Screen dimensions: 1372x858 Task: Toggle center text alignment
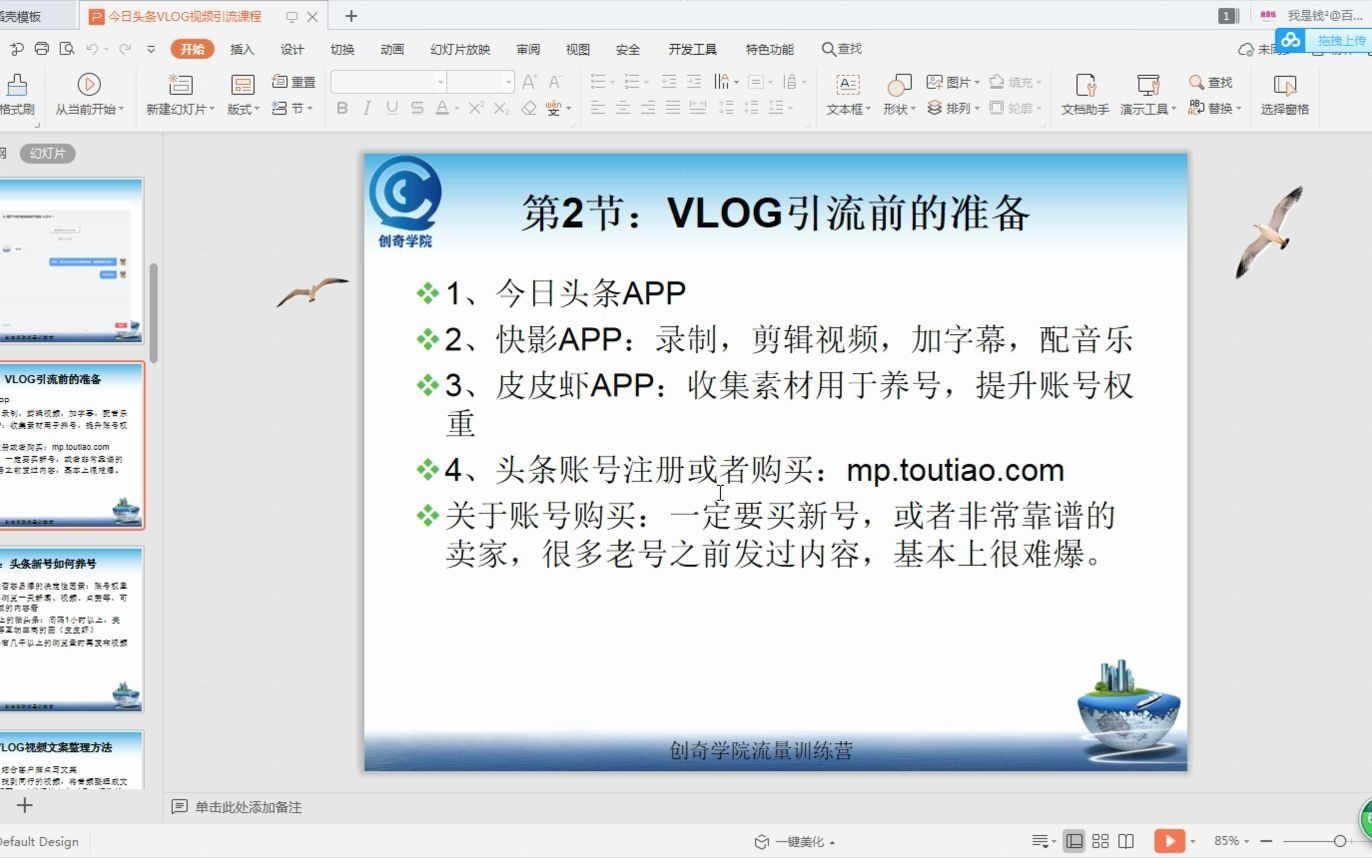point(623,108)
